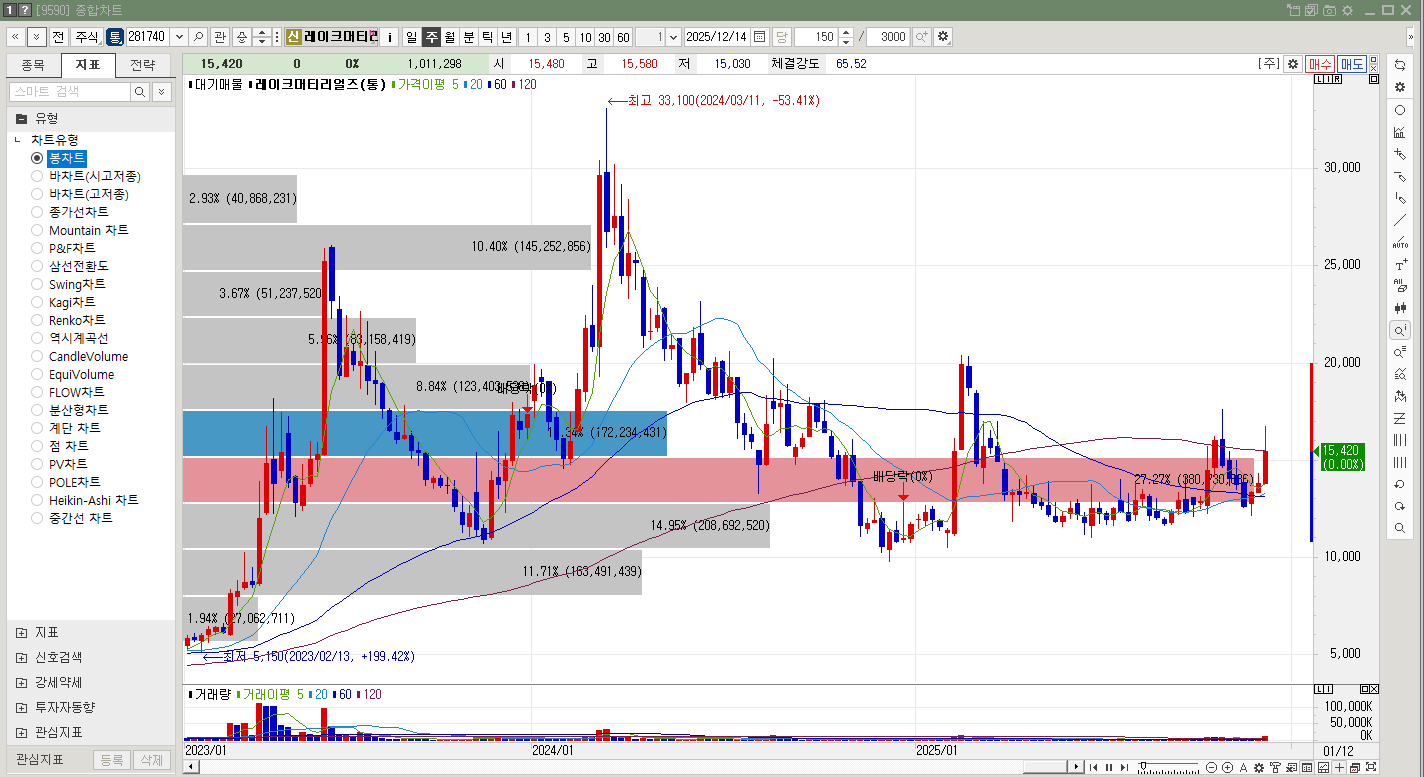Select the 년 yearly period tab
Image resolution: width=1424 pixels, height=777 pixels.
(x=507, y=36)
